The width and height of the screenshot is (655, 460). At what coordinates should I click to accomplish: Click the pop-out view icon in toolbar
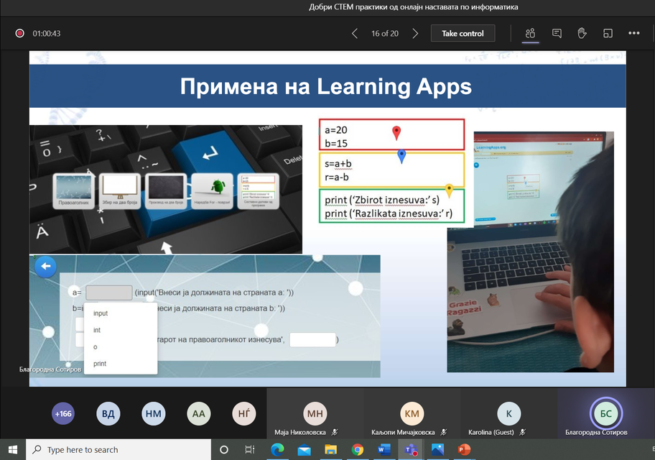pos(608,33)
